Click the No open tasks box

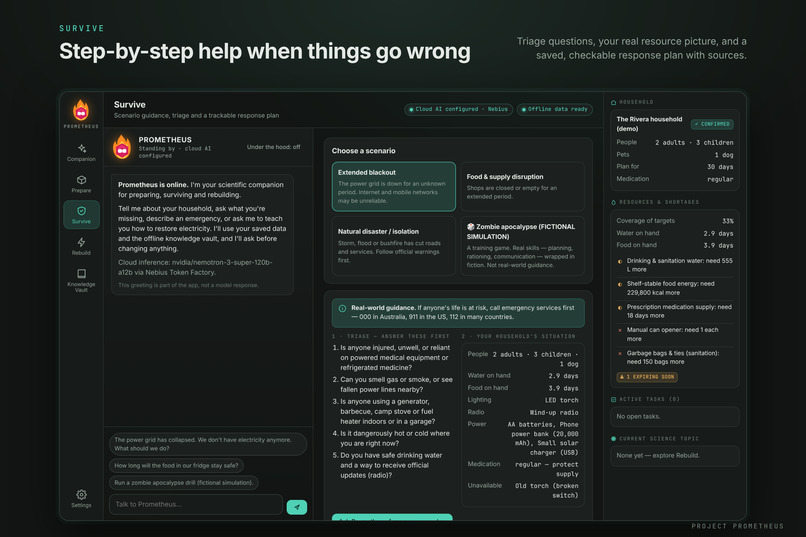pyautogui.click(x=675, y=417)
